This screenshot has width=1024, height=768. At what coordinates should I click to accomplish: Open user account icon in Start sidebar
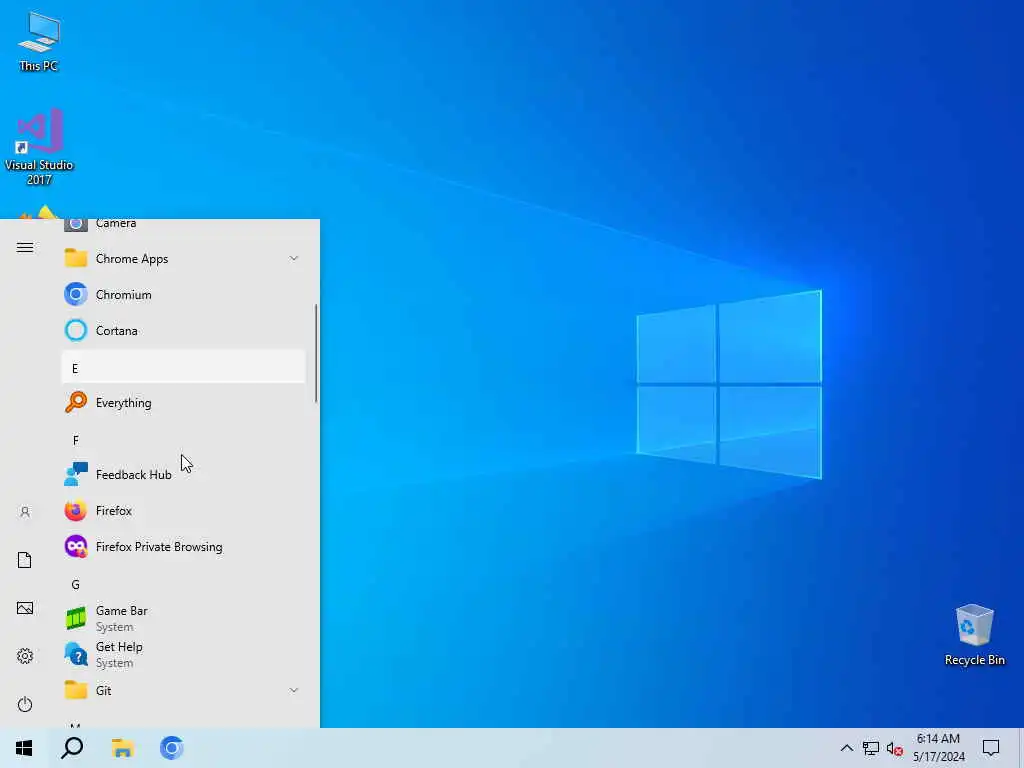[x=25, y=512]
